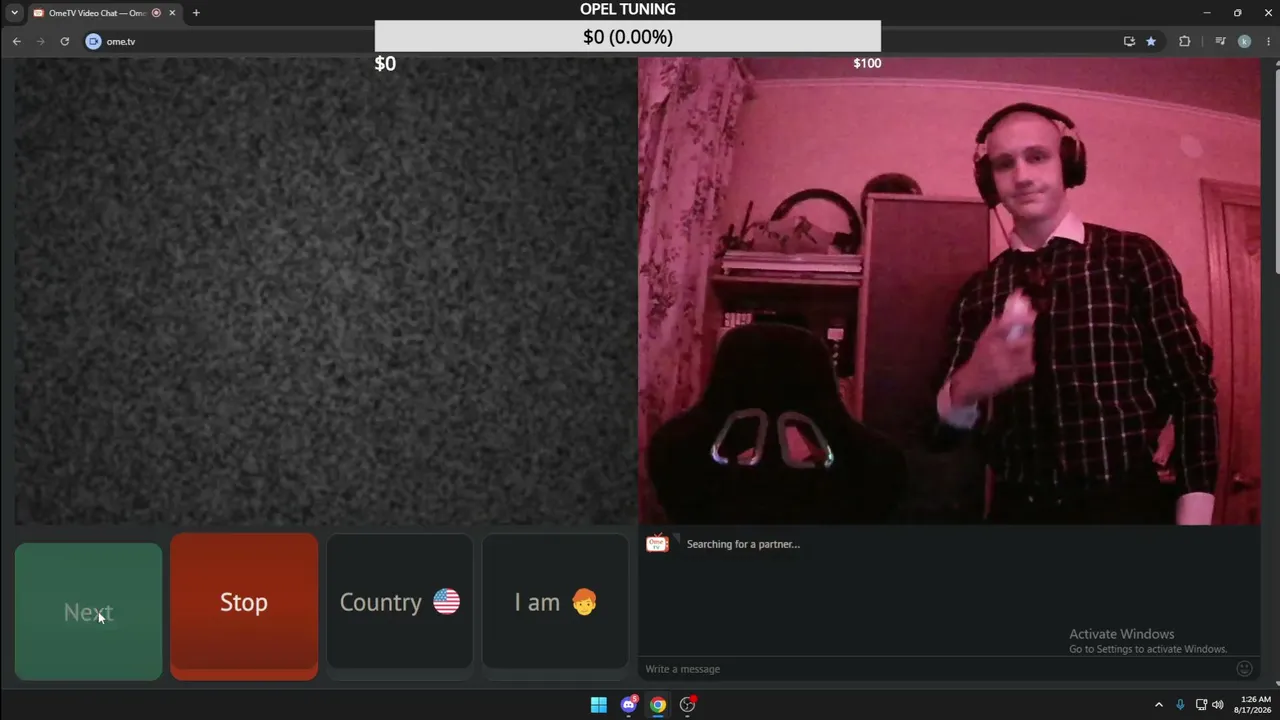Image resolution: width=1280 pixels, height=720 pixels.
Task: Open Discord from the taskbar
Action: coord(628,705)
